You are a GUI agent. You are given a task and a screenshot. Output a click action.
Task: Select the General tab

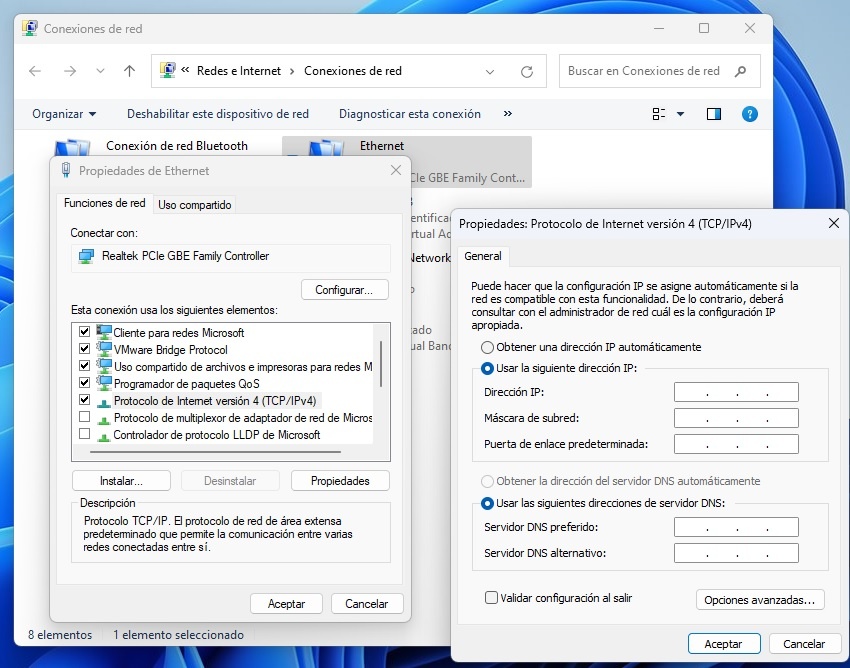point(483,256)
